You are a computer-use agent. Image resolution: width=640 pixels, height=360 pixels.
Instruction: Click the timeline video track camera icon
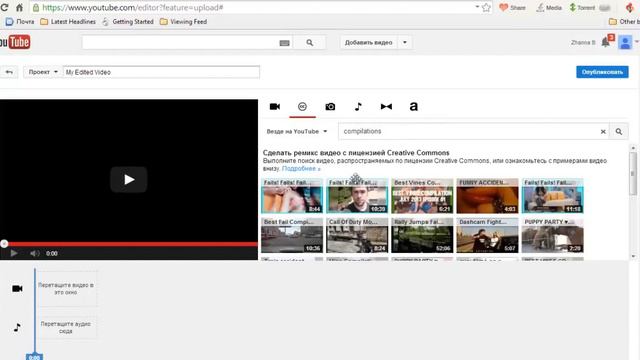pyautogui.click(x=17, y=289)
